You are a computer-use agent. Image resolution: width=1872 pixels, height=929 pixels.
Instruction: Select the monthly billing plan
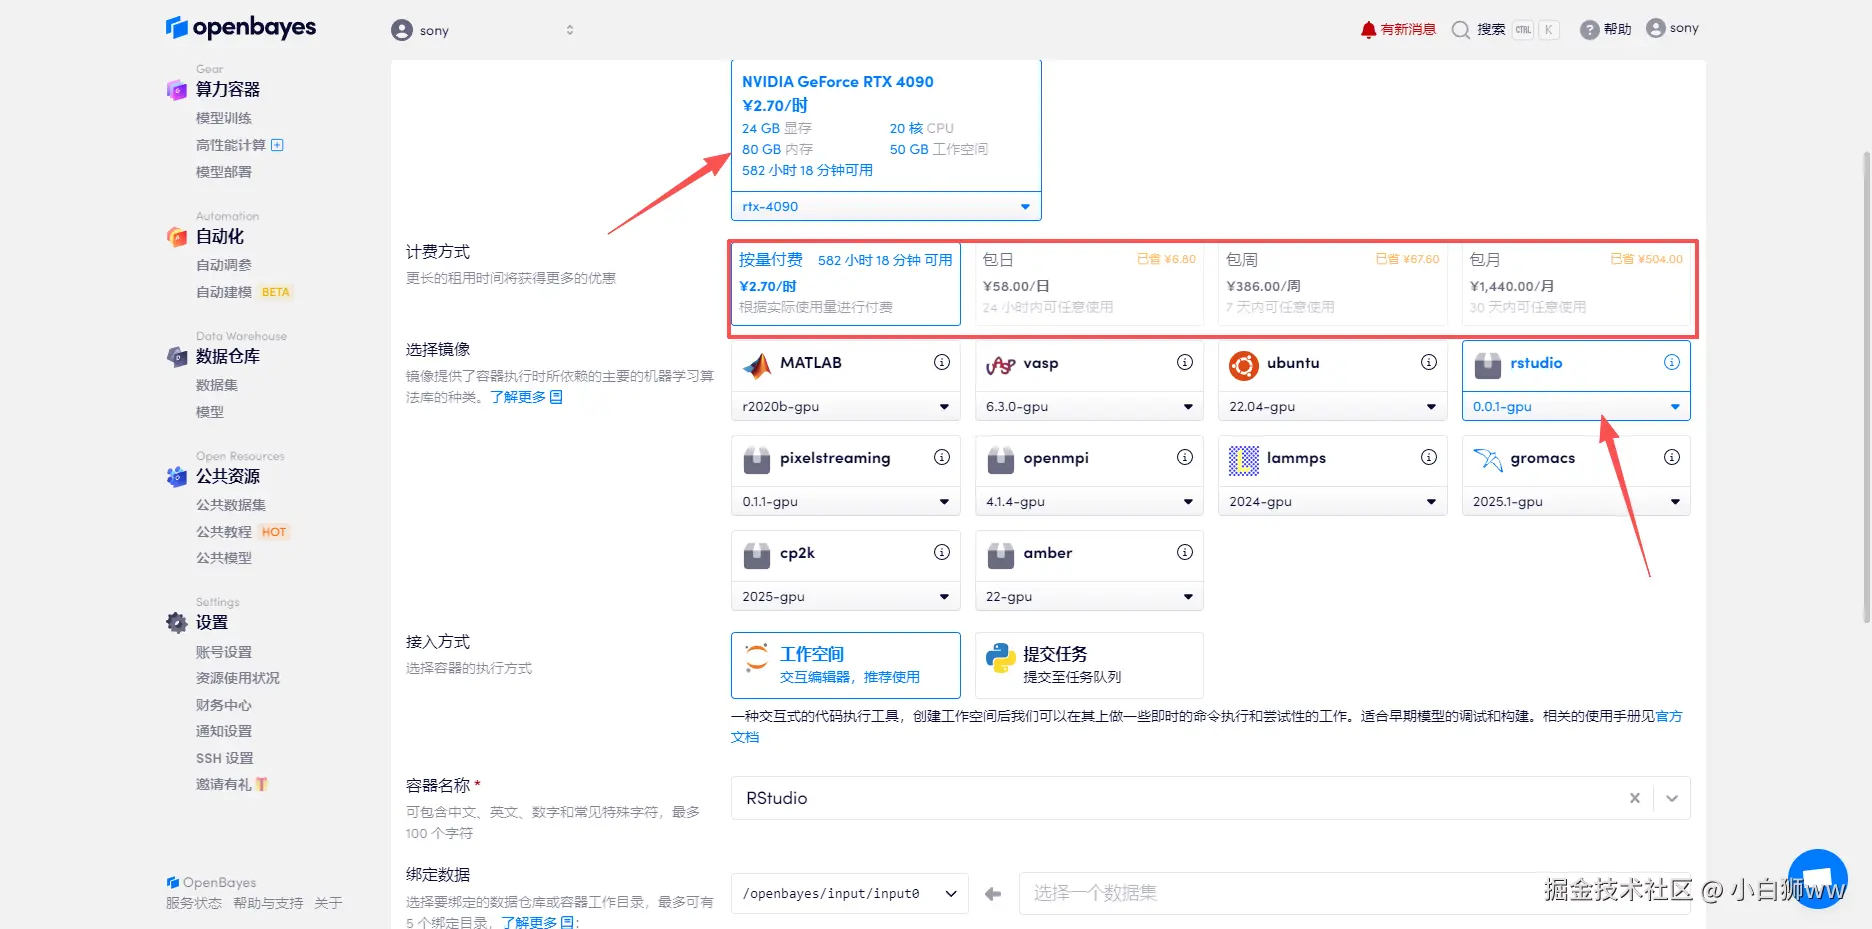1576,284
